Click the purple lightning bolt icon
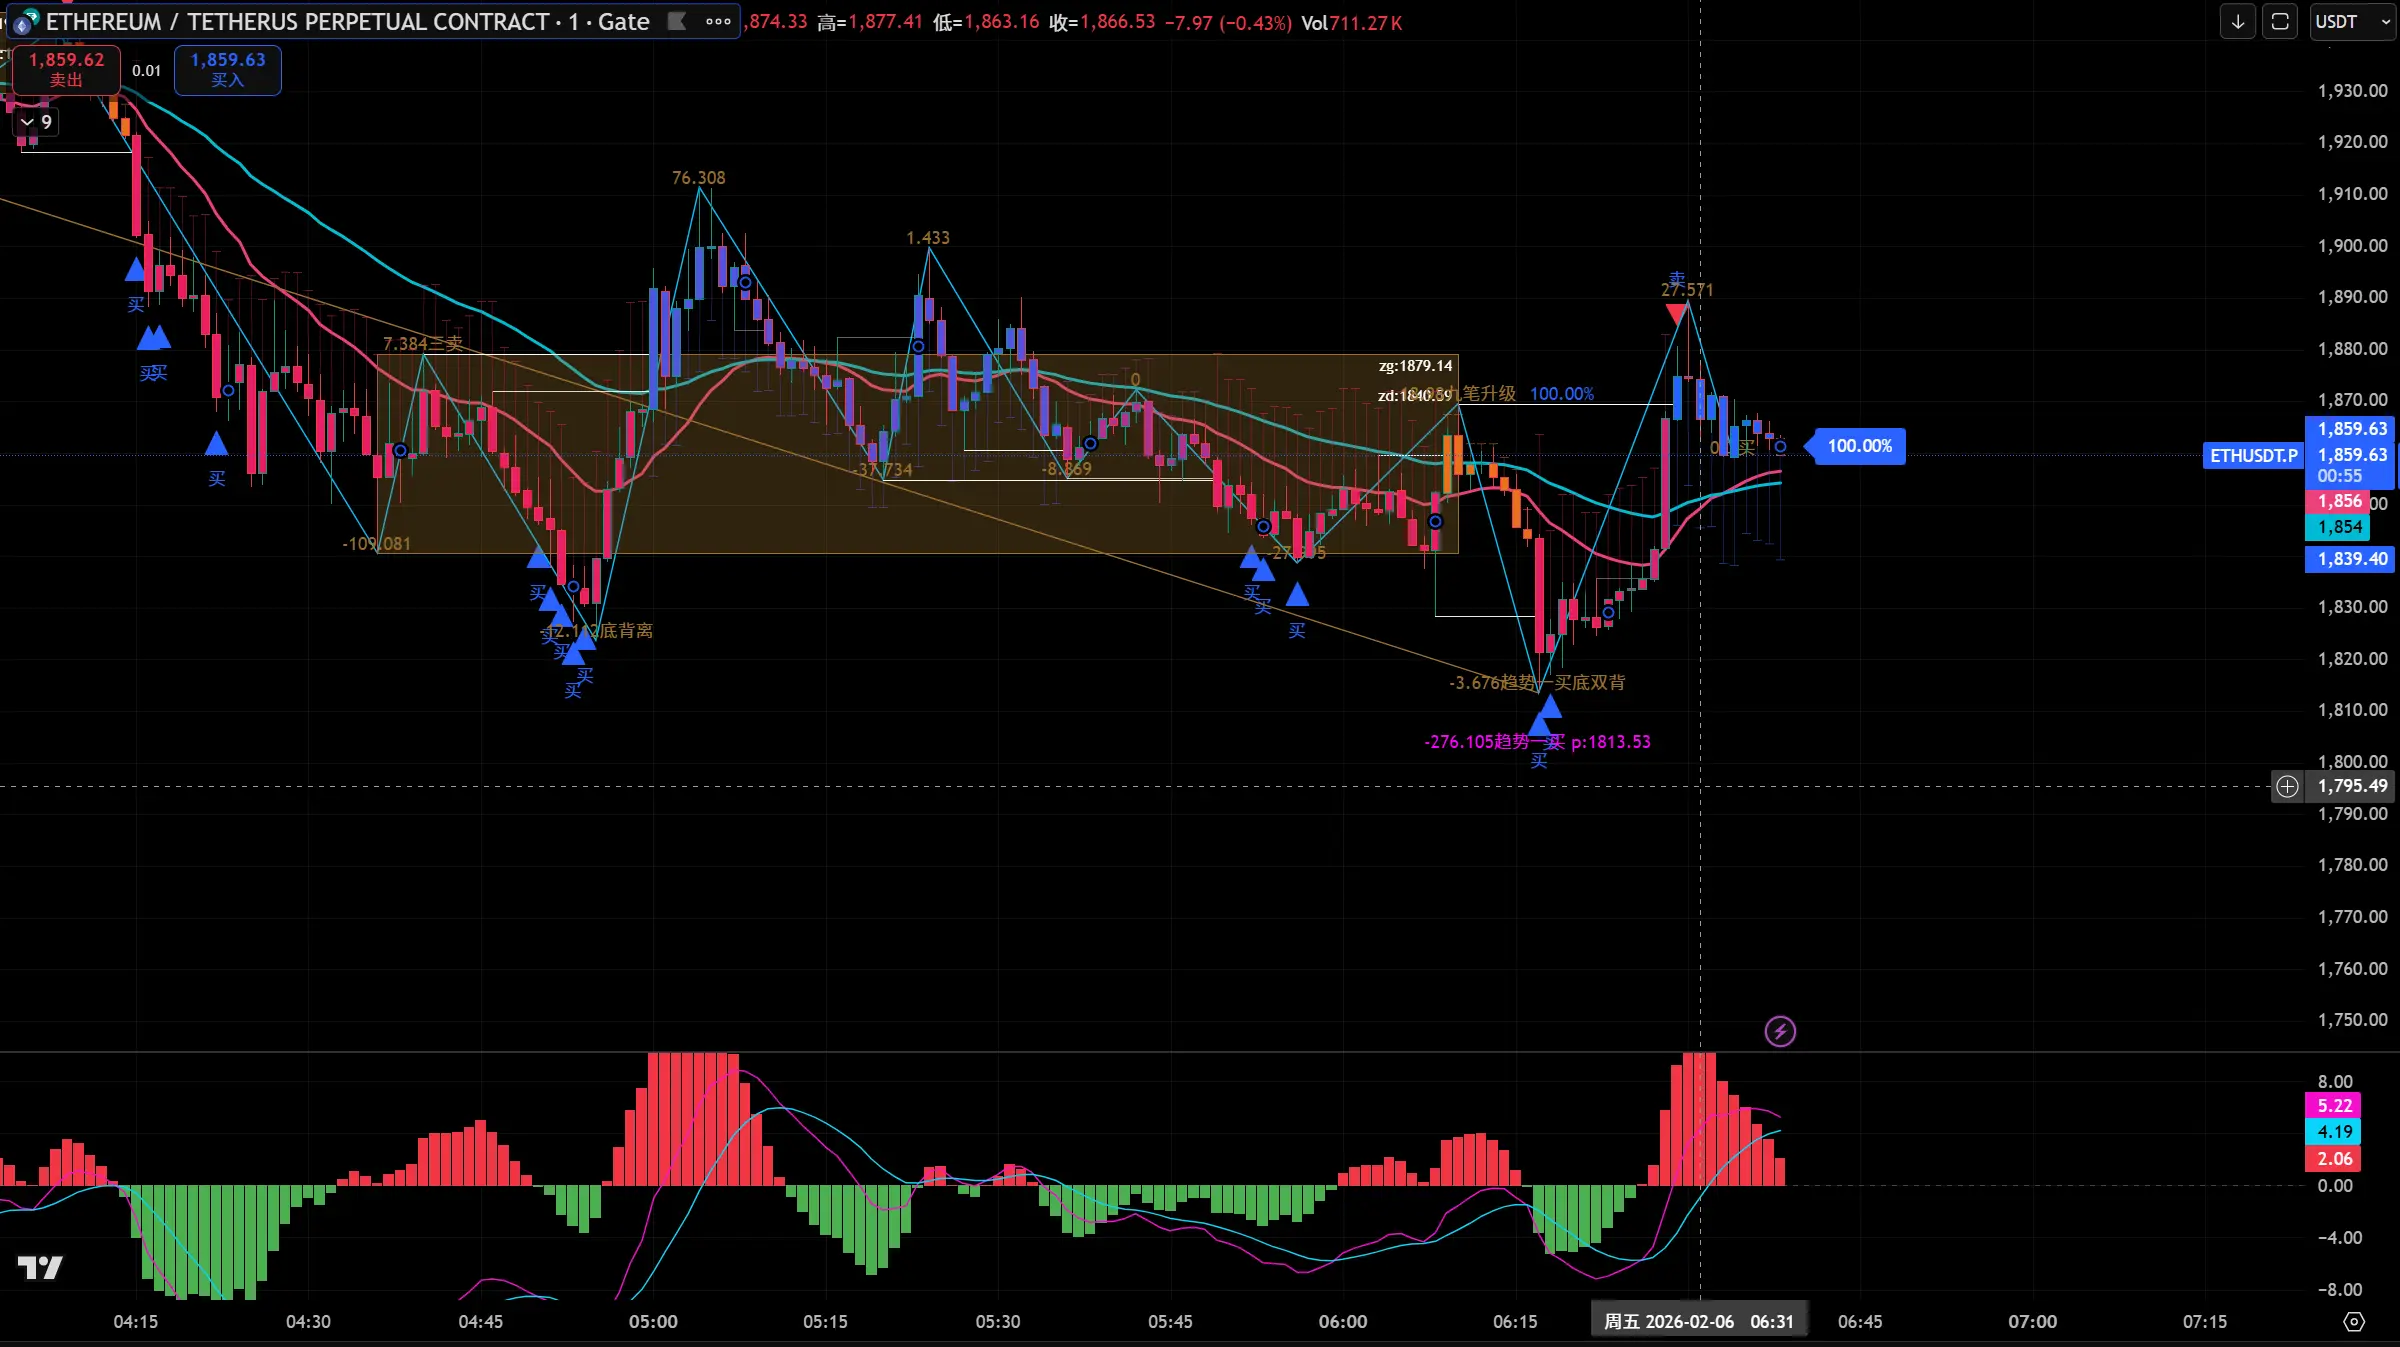This screenshot has width=2400, height=1347. click(1780, 1031)
